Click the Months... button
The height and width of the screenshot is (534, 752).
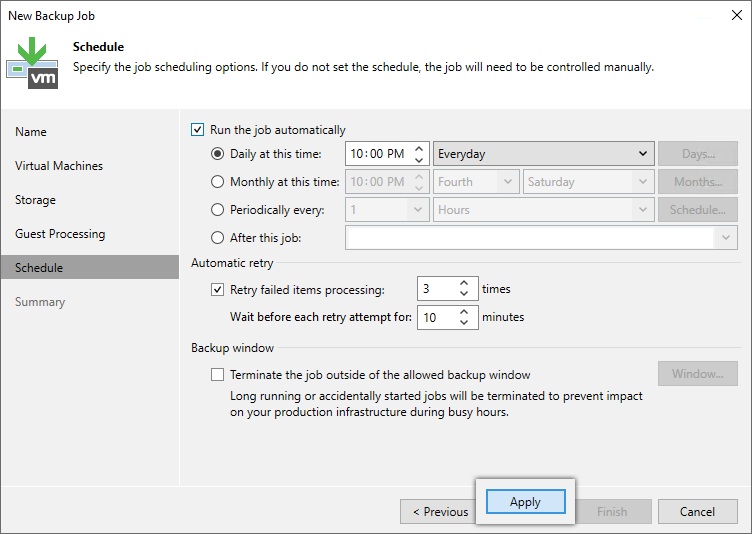[x=698, y=181]
